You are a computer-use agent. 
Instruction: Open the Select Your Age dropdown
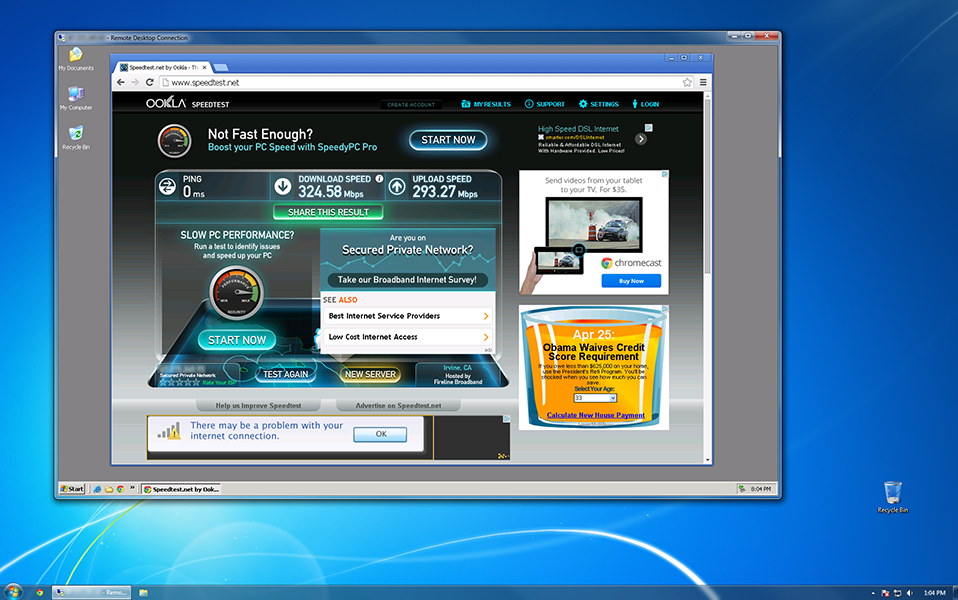(595, 398)
